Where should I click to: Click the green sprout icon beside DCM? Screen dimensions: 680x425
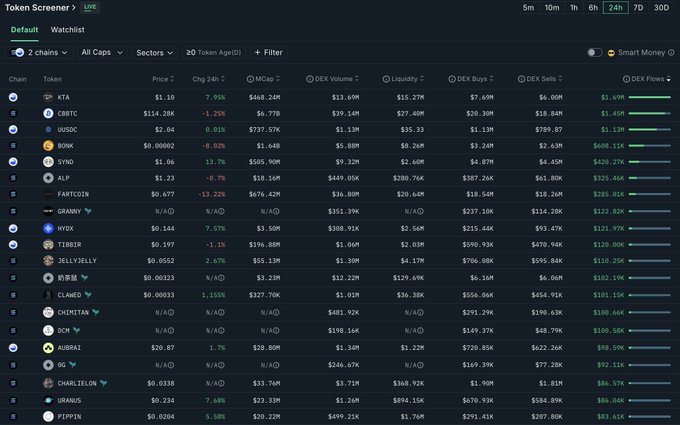point(77,330)
